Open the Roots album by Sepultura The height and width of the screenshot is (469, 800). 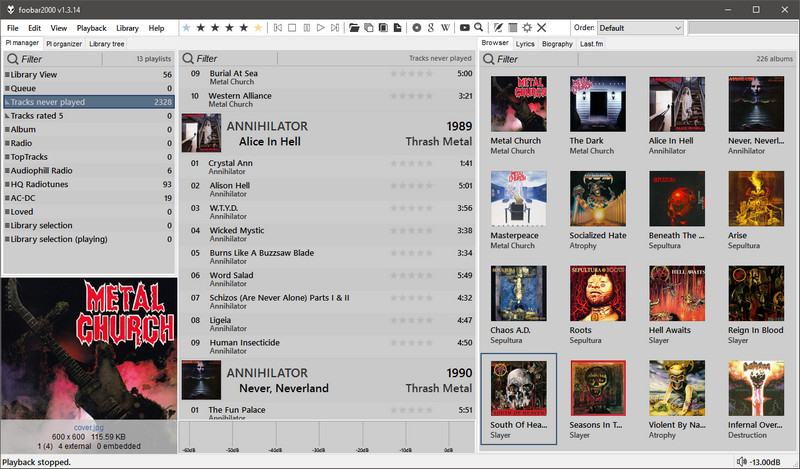[x=597, y=293]
